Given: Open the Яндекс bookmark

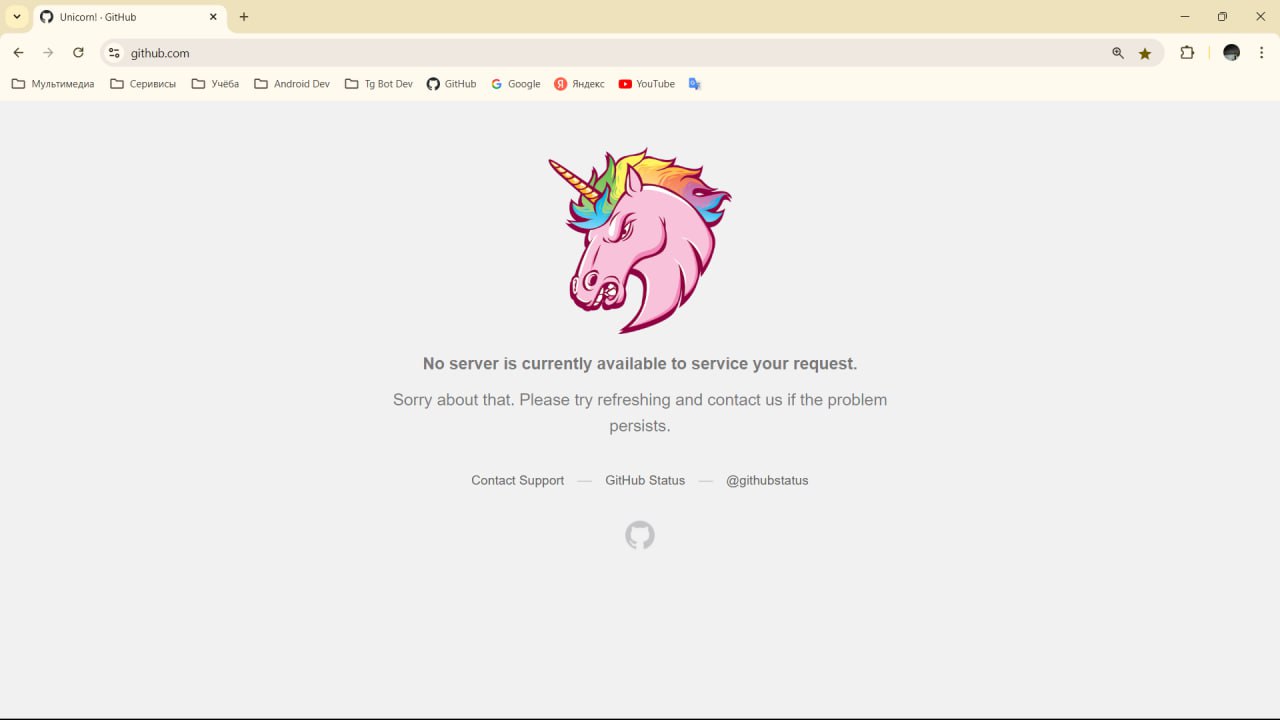Looking at the screenshot, I should pyautogui.click(x=579, y=84).
